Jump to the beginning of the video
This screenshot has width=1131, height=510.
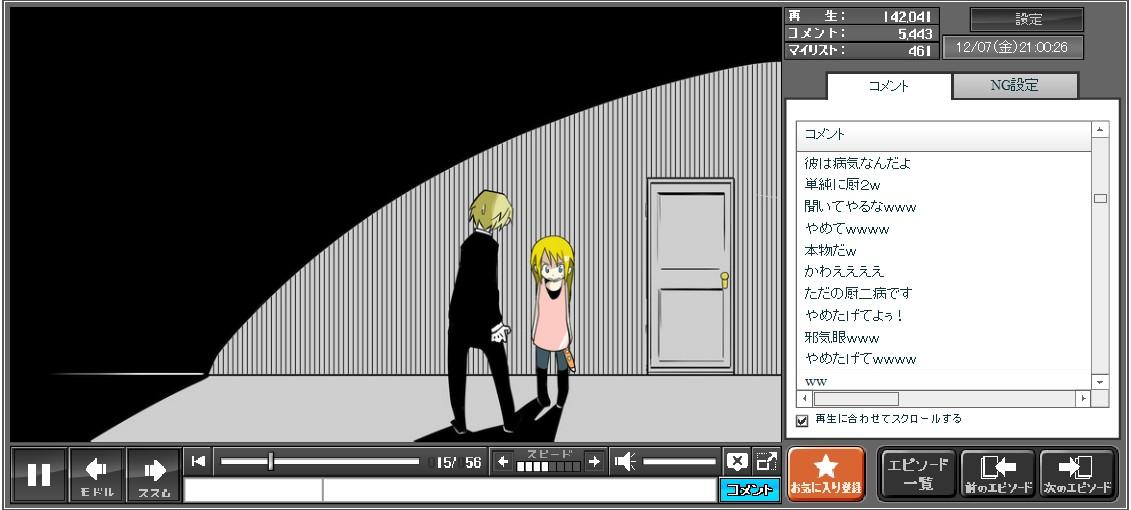click(x=198, y=461)
